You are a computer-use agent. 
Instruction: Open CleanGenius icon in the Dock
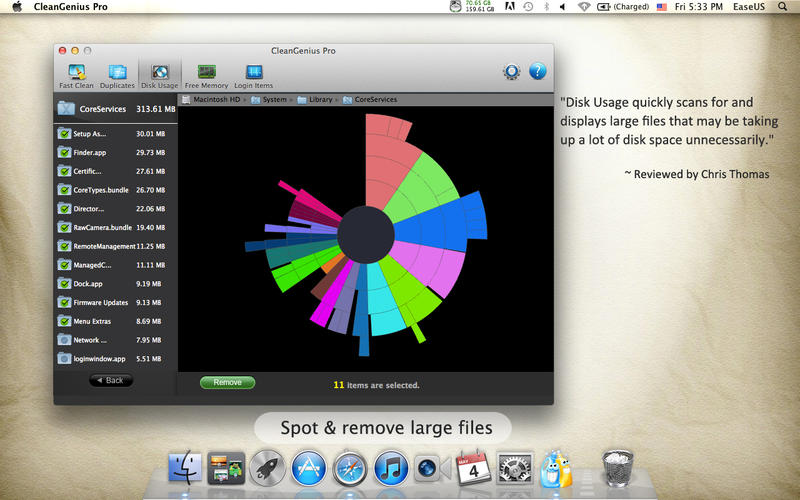click(556, 468)
